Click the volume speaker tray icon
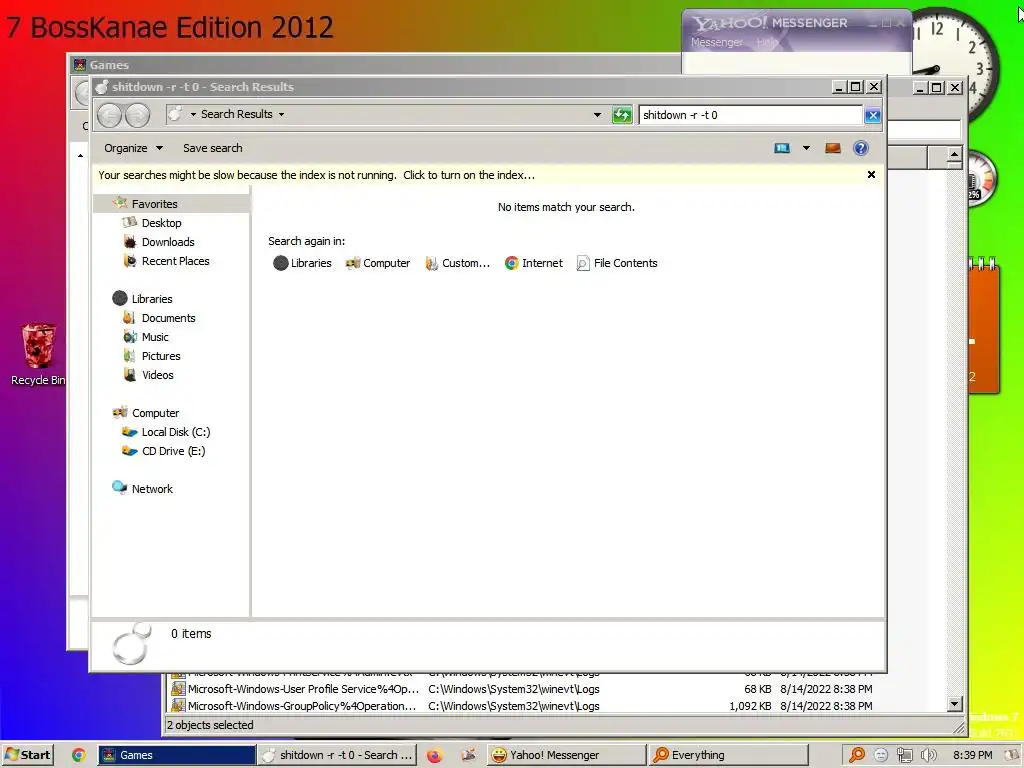 tap(928, 755)
